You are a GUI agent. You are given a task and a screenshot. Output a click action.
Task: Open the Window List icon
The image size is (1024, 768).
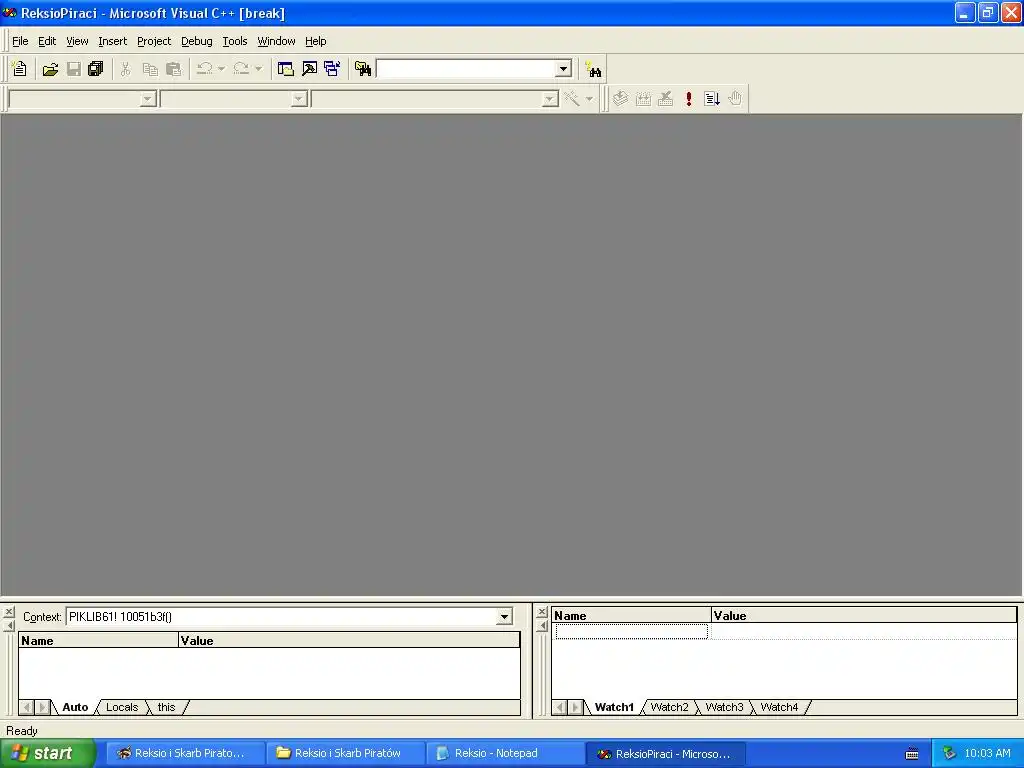[332, 69]
